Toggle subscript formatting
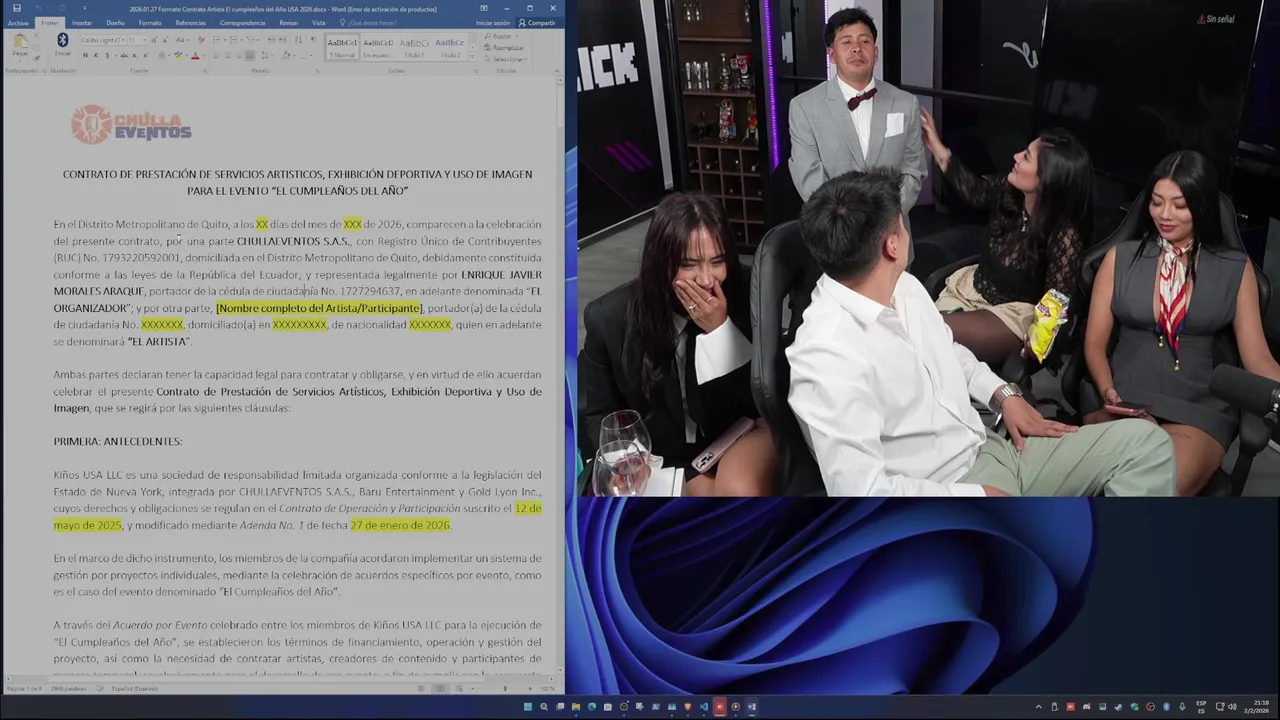1280x720 pixels. 135,55
